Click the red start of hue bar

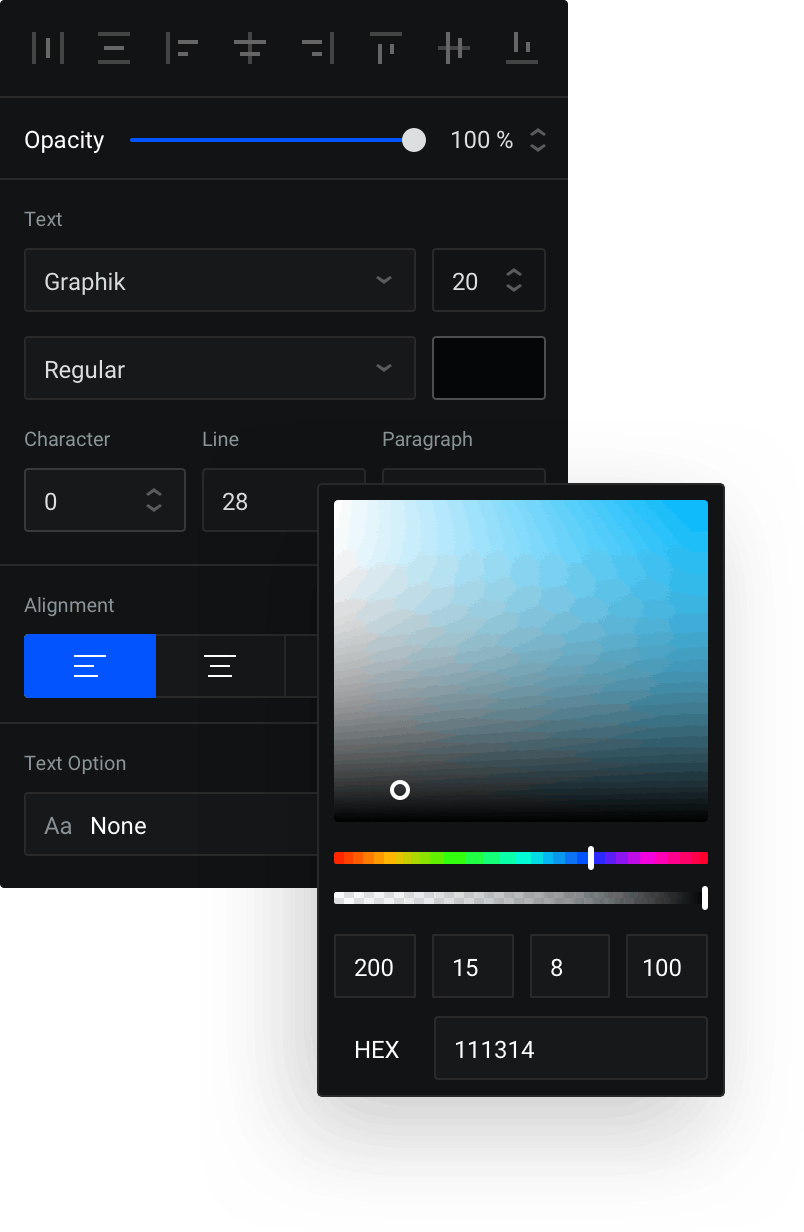340,858
